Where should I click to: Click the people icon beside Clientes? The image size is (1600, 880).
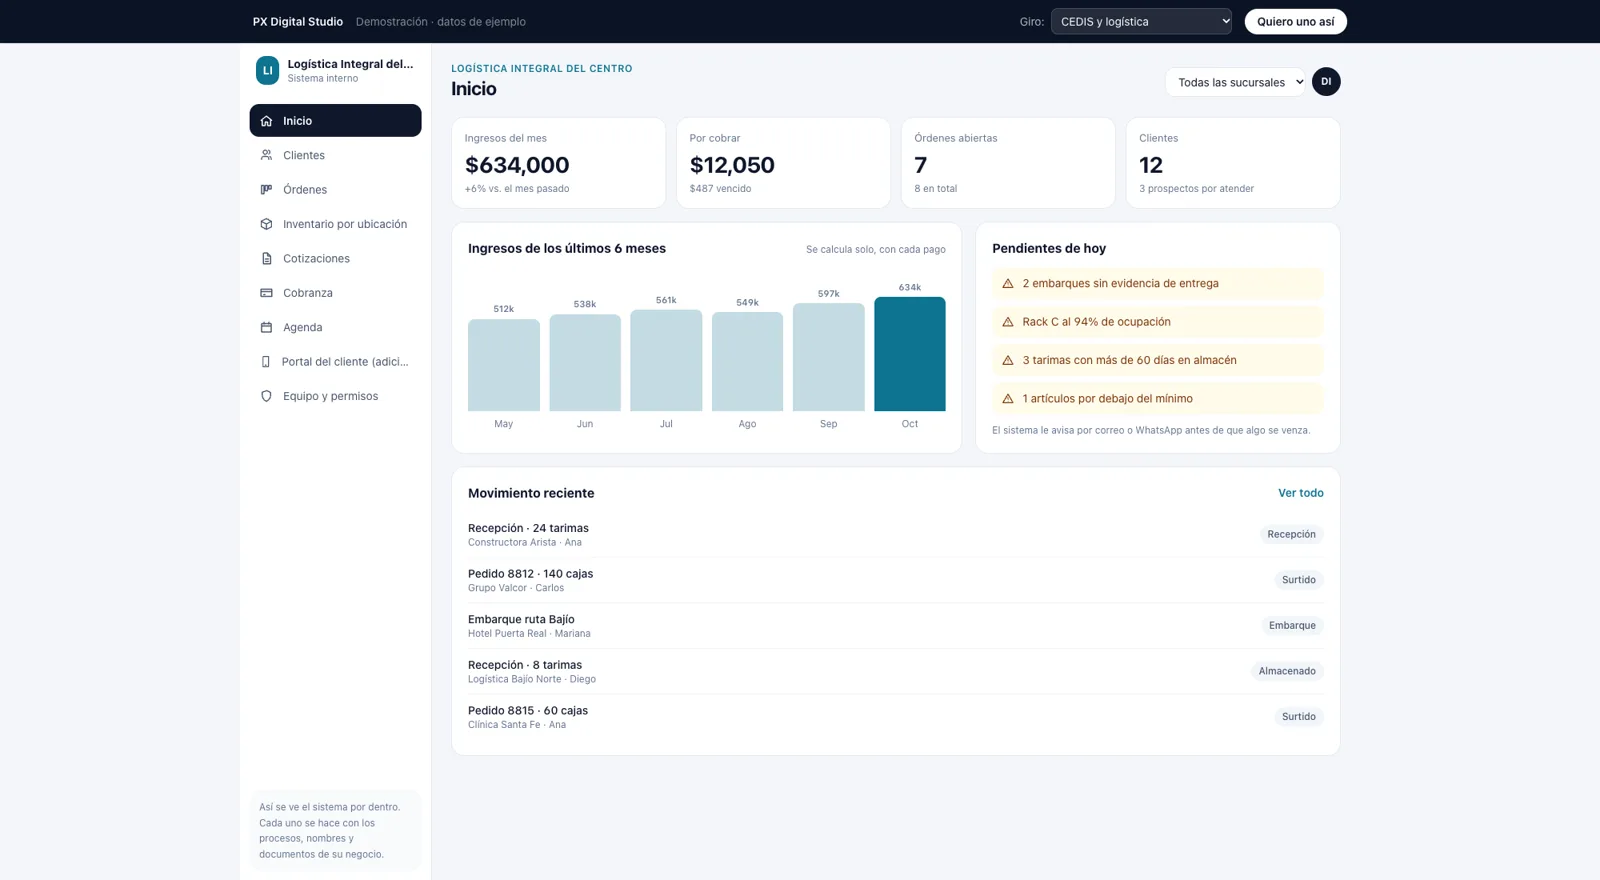pyautogui.click(x=266, y=155)
